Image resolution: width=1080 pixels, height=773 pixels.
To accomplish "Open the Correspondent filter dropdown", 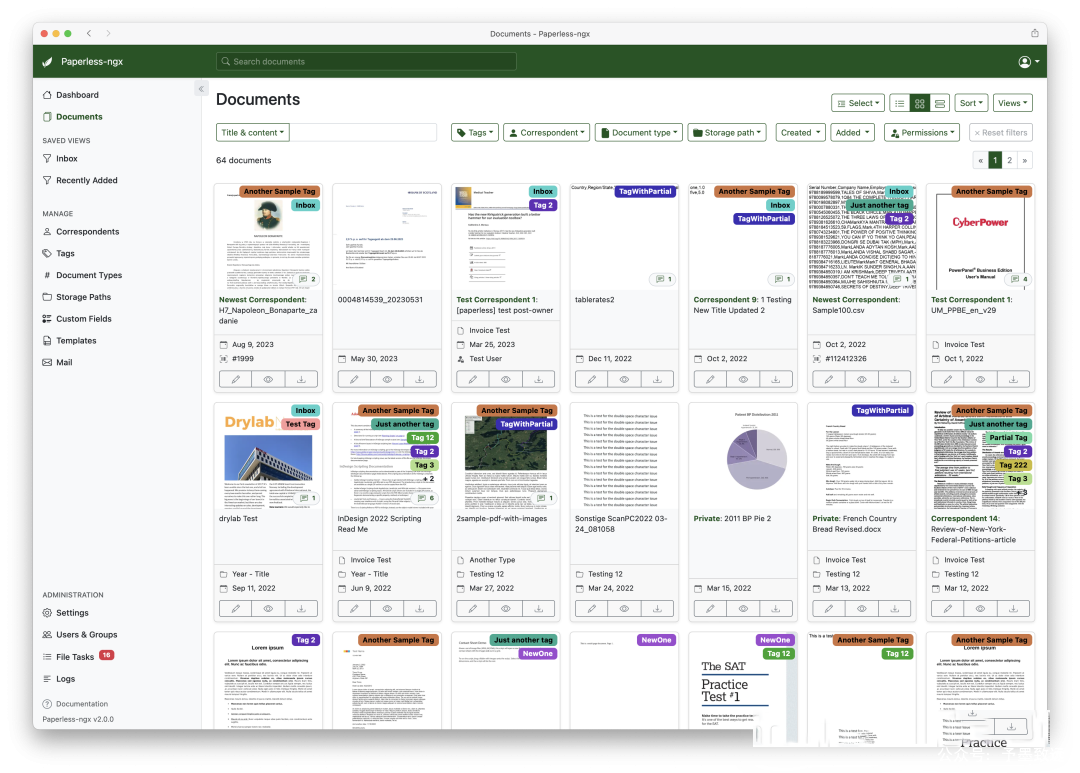I will pos(547,133).
